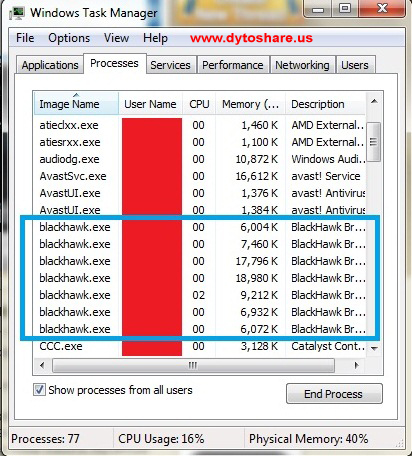This screenshot has height=456, width=412.
Task: Select the AvastSvc.exe process row
Action: tap(200, 176)
